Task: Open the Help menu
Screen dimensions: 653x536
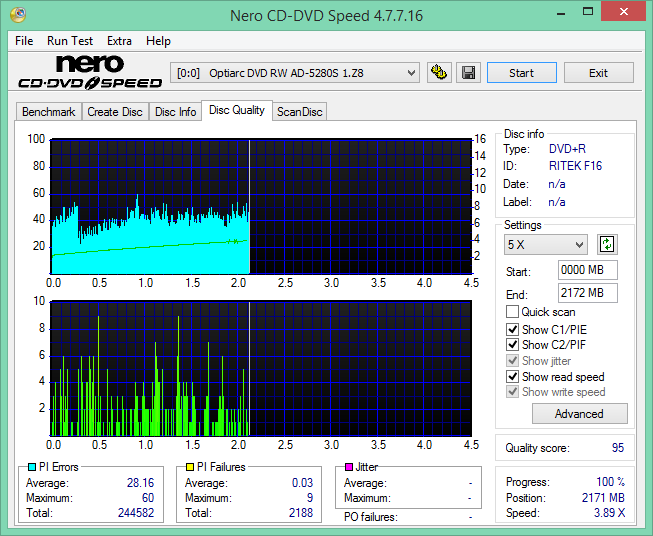Action: (158, 41)
